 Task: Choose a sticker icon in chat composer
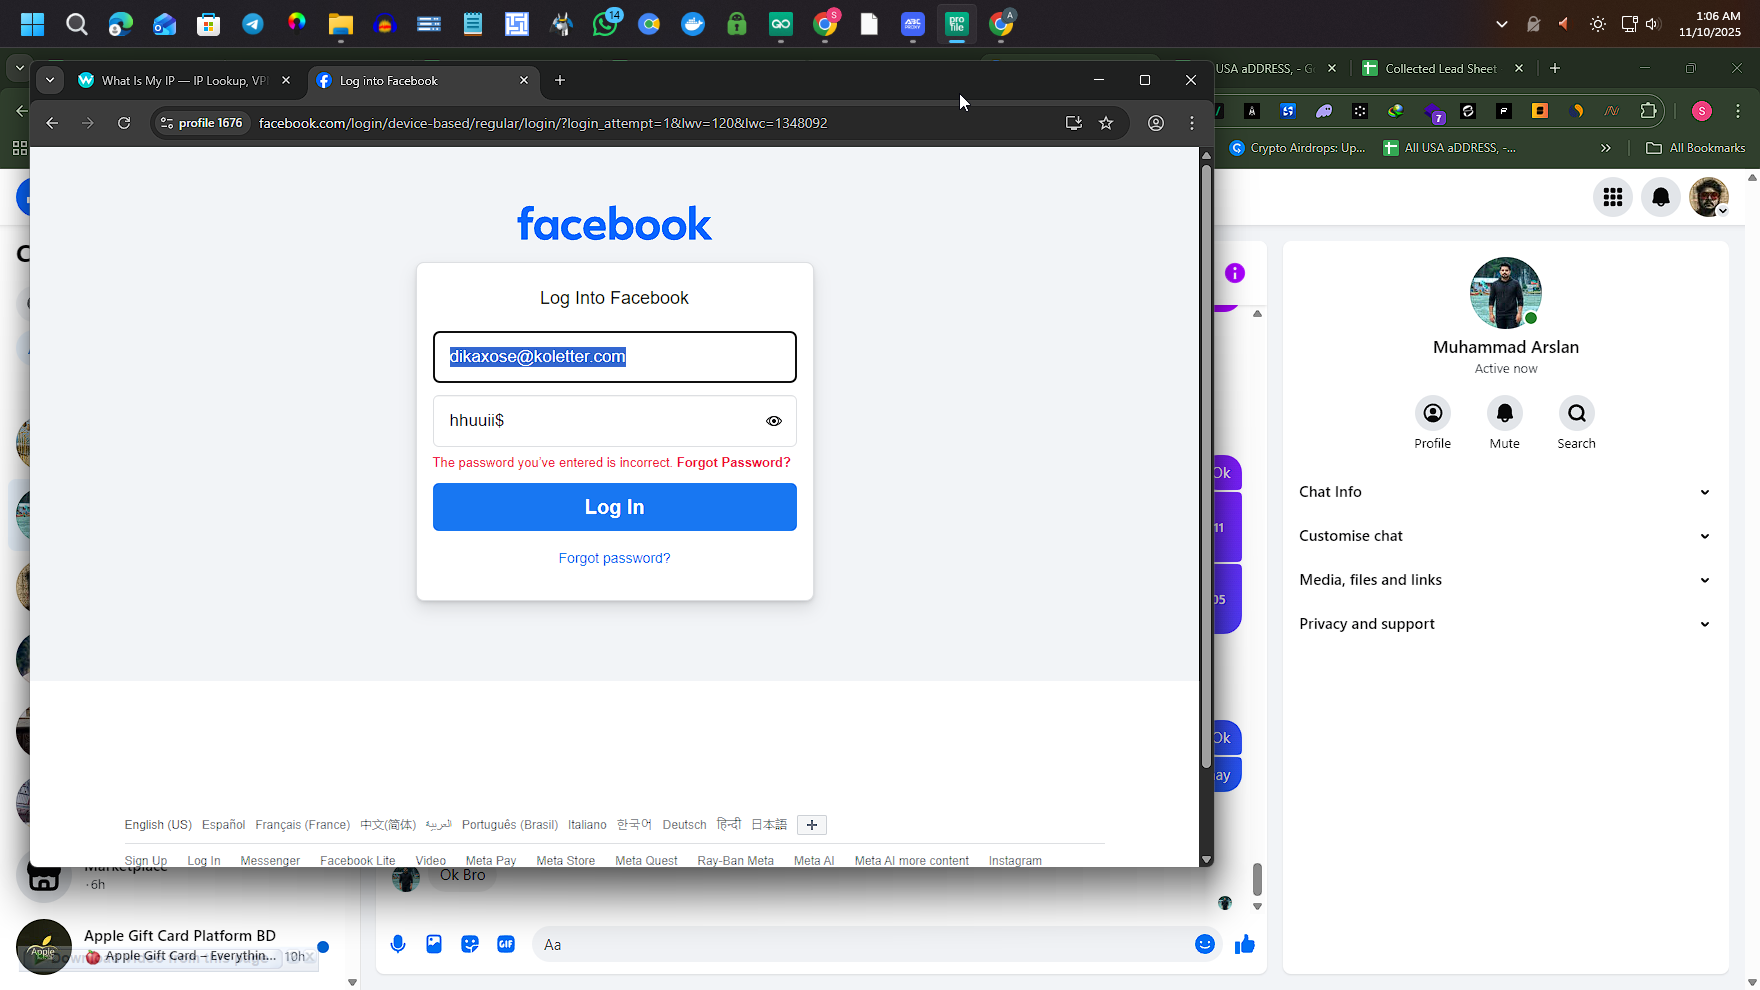(x=470, y=944)
